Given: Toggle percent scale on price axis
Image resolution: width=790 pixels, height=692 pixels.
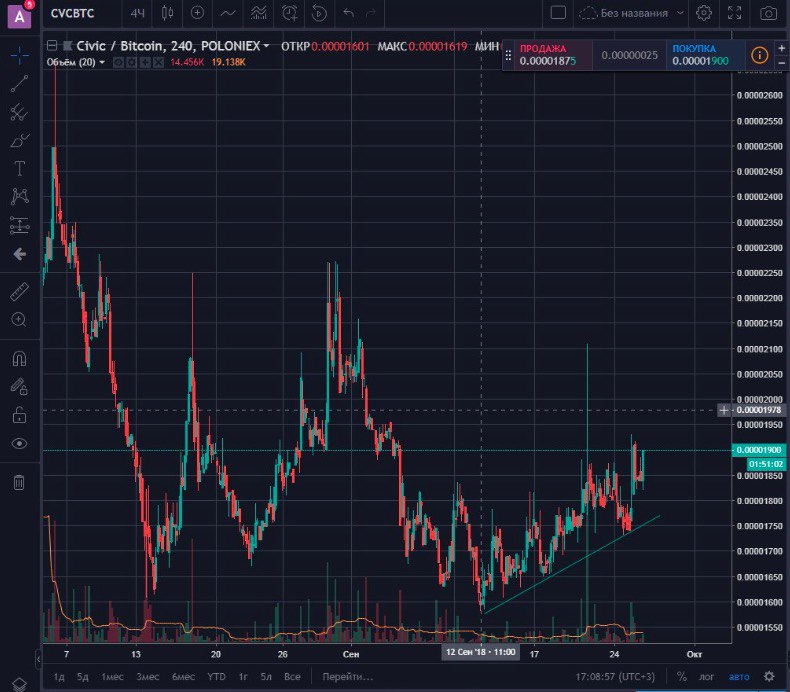Looking at the screenshot, I should pos(682,676).
